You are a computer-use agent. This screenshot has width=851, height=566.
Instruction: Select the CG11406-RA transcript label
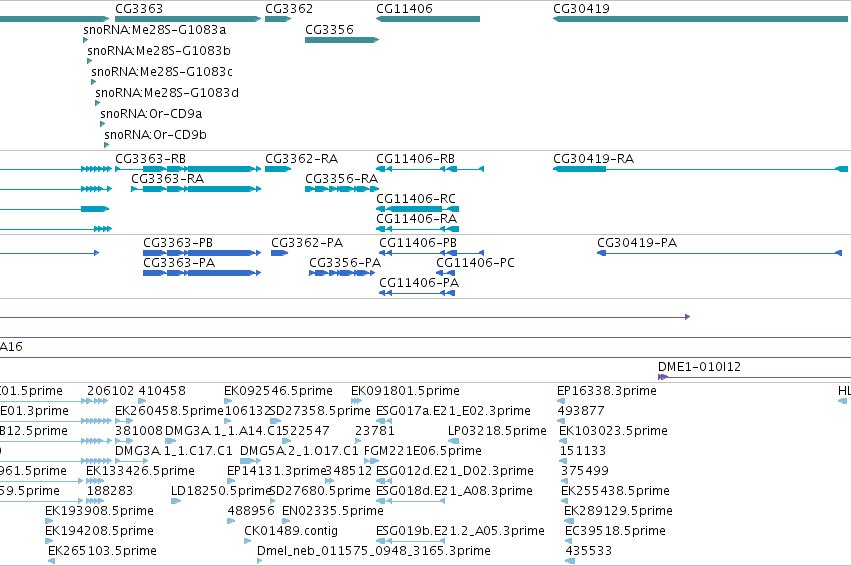(x=416, y=219)
